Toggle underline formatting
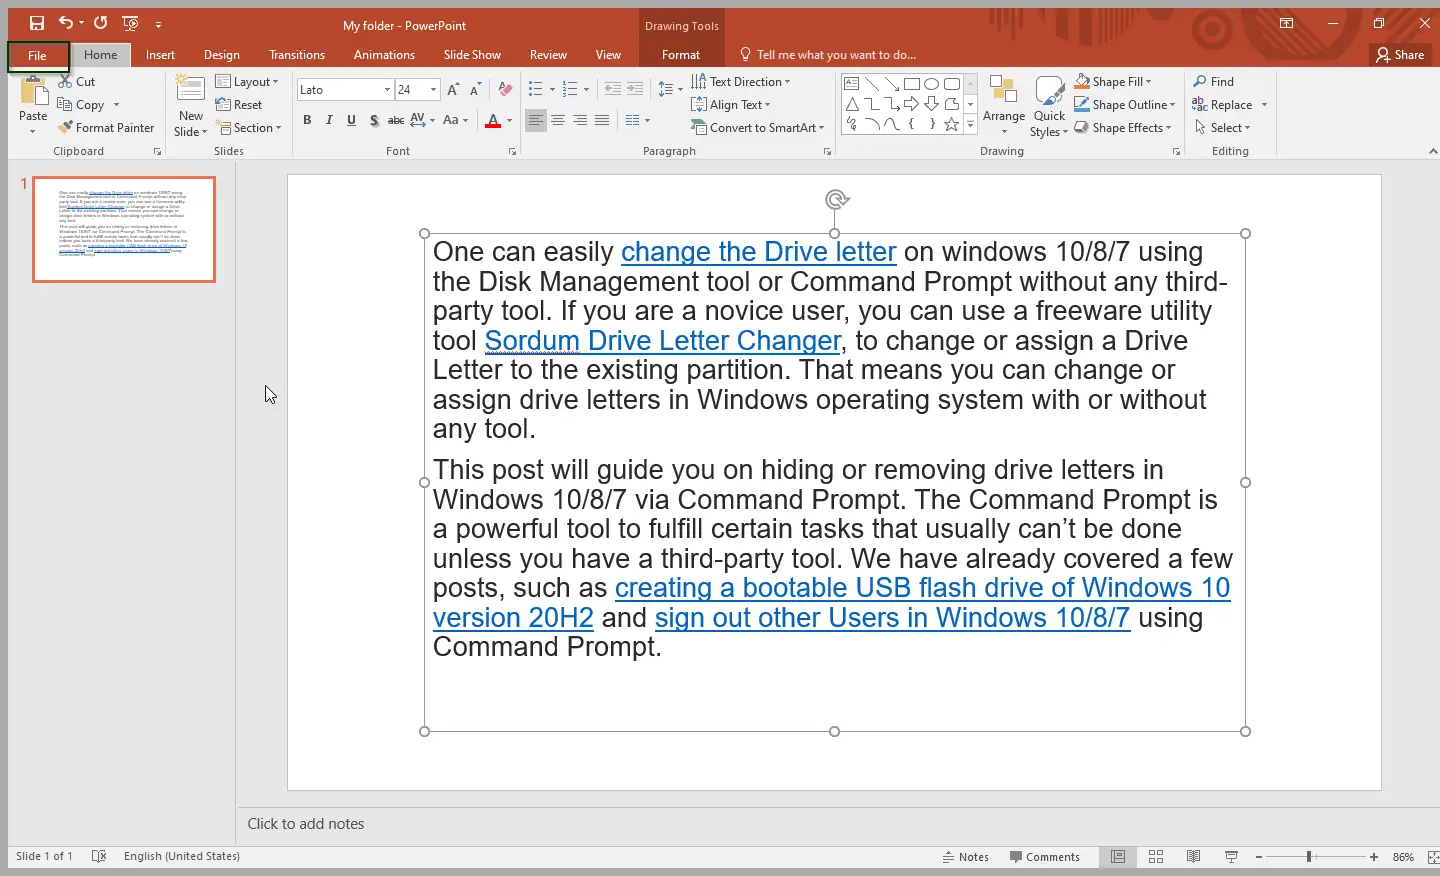The image size is (1440, 876). [x=351, y=121]
